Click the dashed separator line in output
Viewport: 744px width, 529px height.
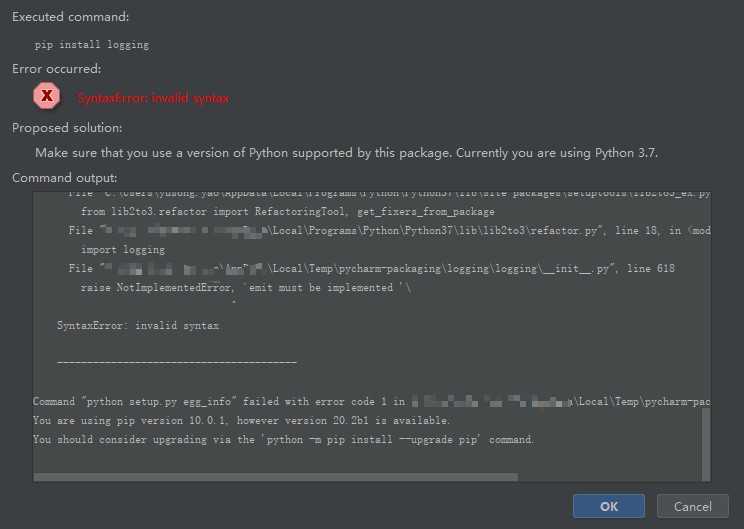point(177,363)
